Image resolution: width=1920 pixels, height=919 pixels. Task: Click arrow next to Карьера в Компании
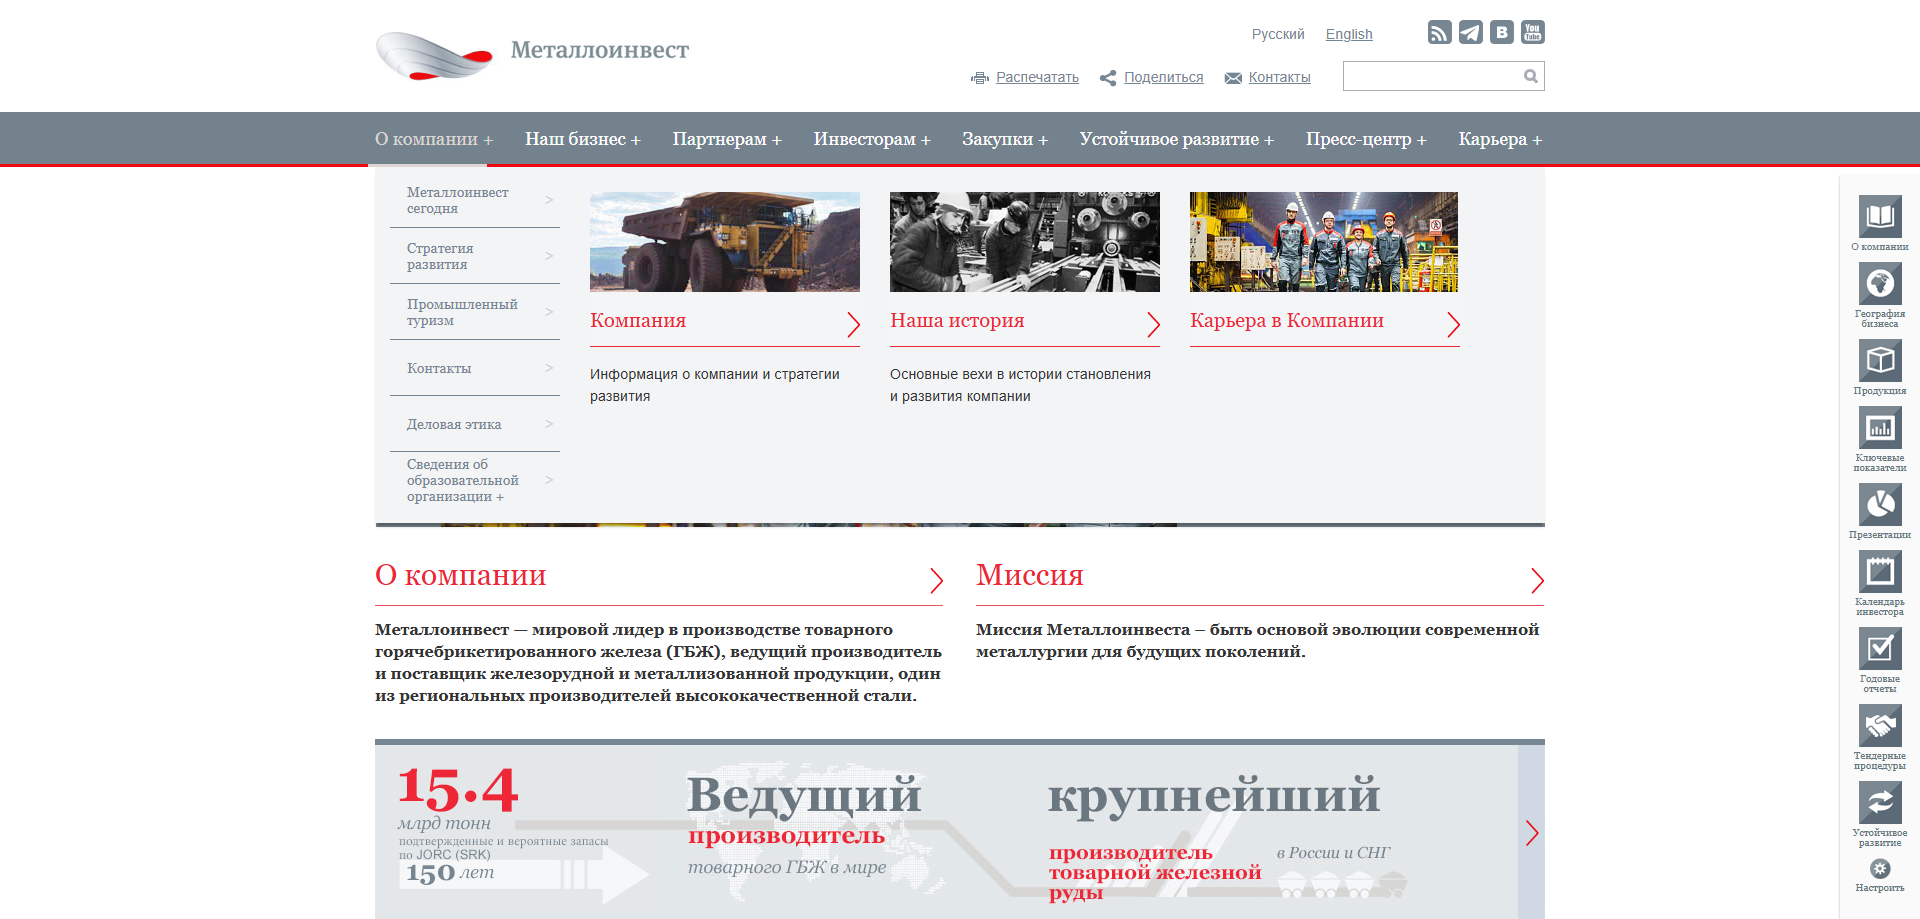(1453, 324)
